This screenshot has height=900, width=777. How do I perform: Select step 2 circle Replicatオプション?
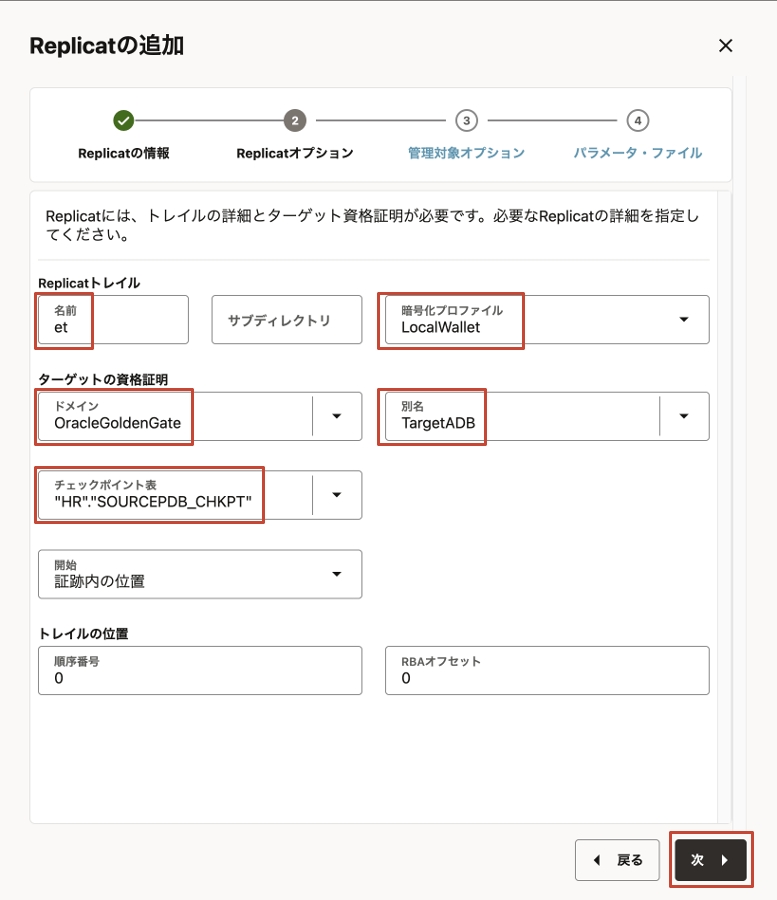(295, 121)
